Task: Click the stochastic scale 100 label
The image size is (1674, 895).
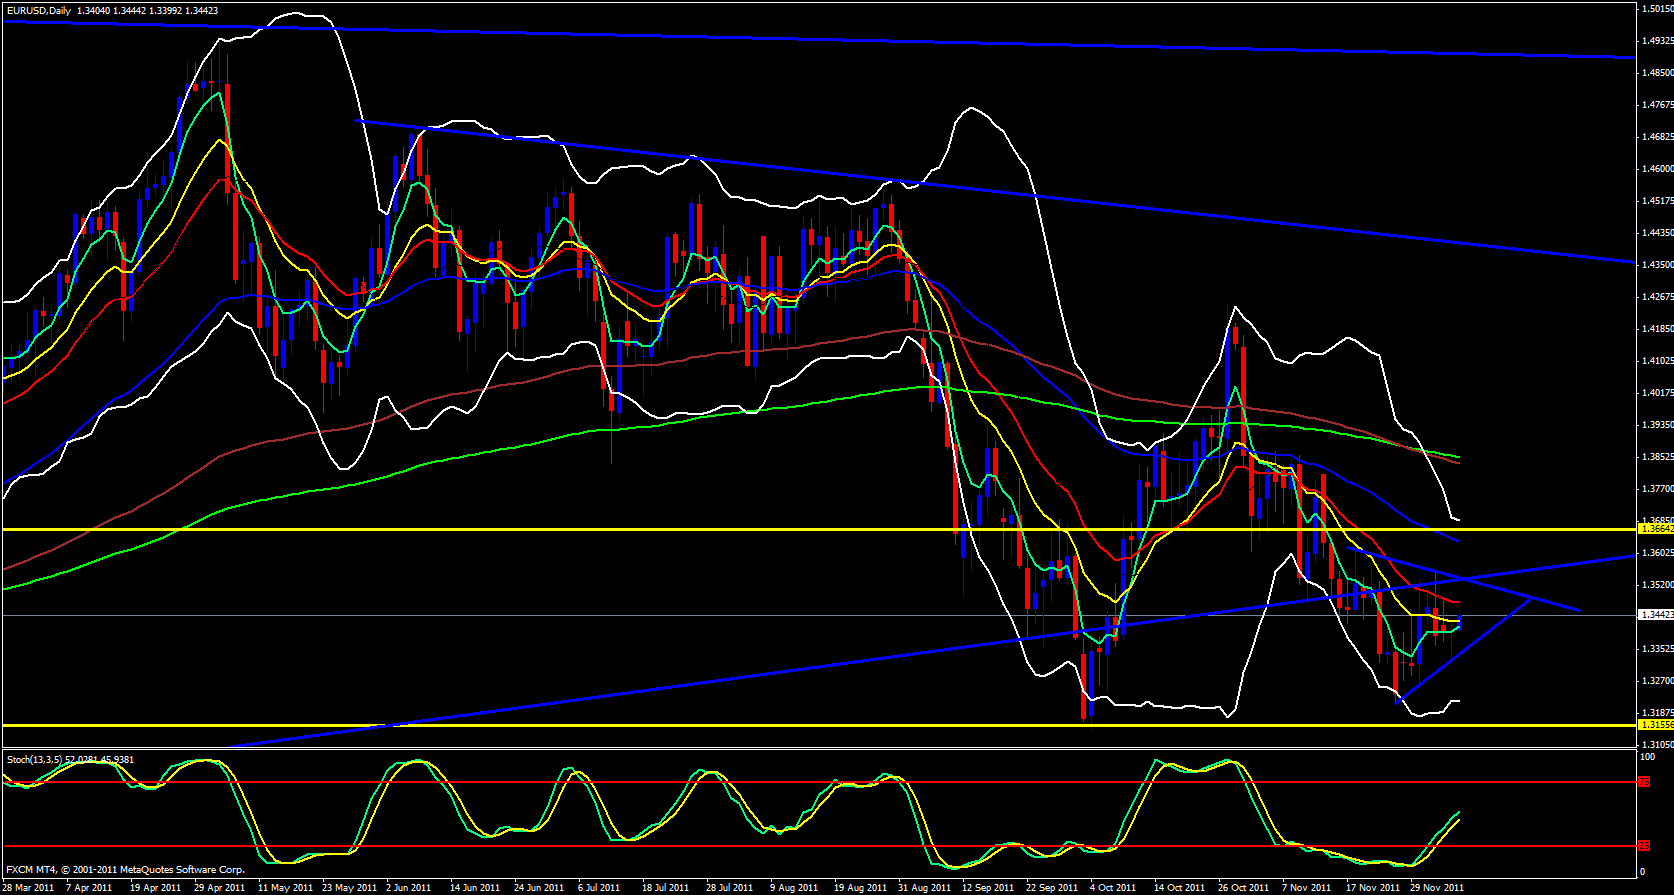Action: pyautogui.click(x=1645, y=758)
